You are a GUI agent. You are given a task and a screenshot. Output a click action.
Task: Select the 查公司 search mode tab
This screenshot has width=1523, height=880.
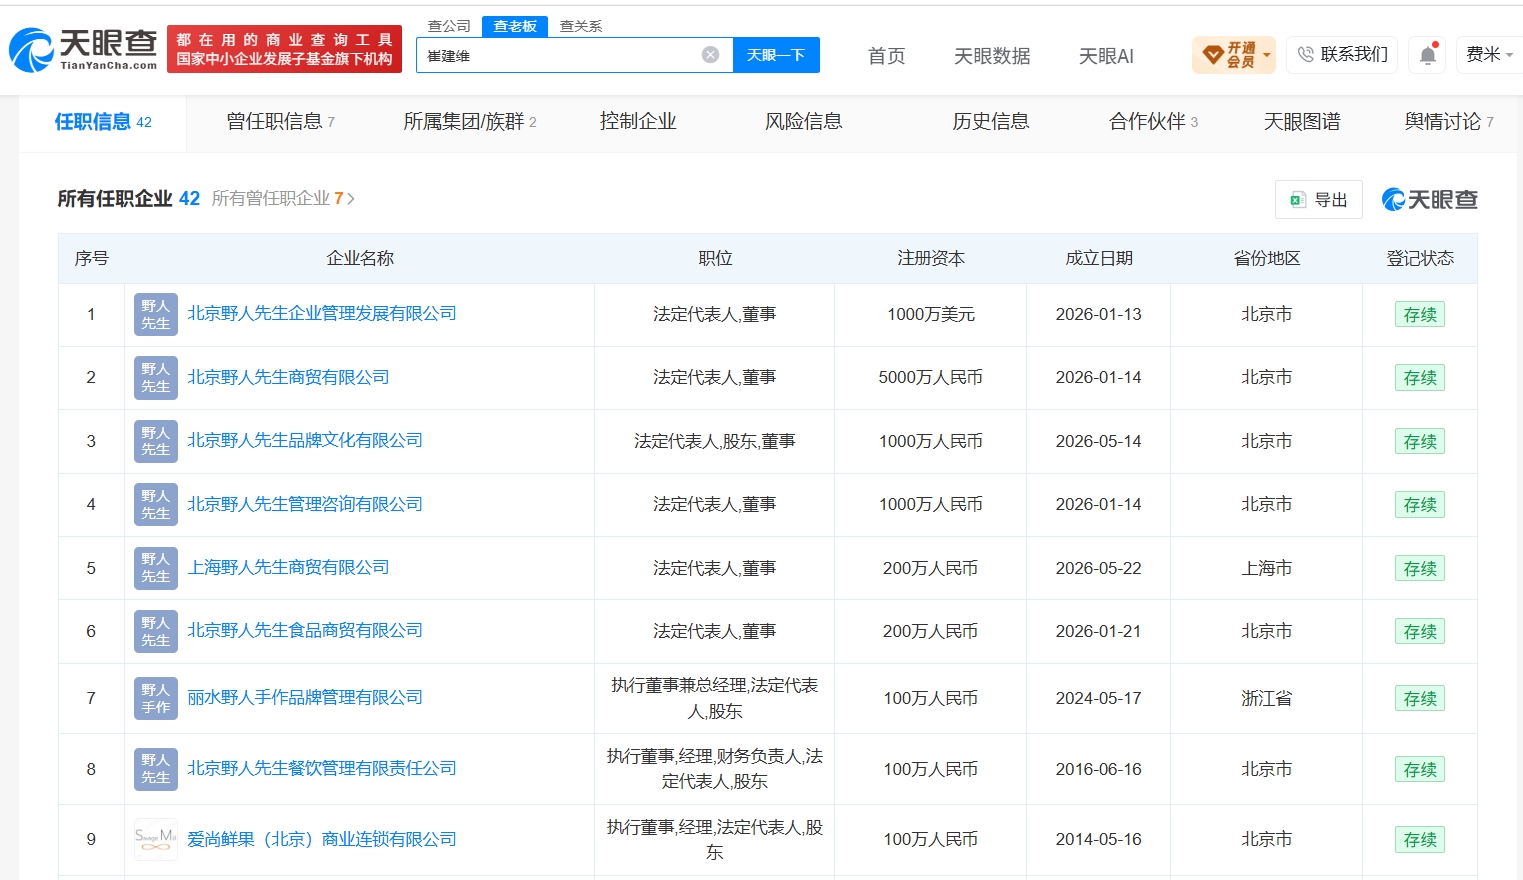click(x=449, y=26)
